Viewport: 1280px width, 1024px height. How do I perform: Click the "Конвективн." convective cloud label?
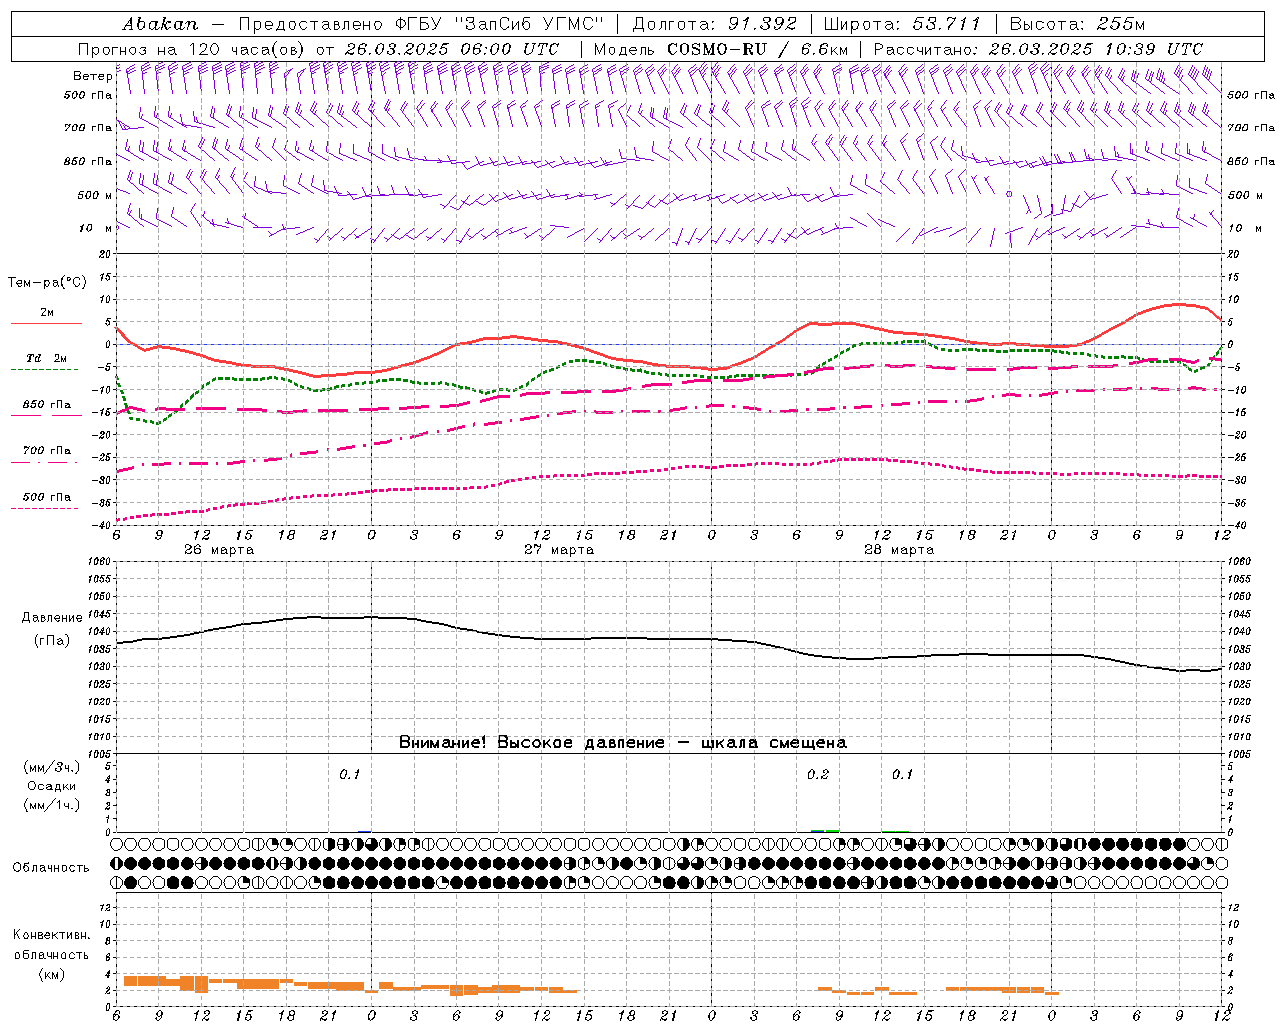(51, 935)
